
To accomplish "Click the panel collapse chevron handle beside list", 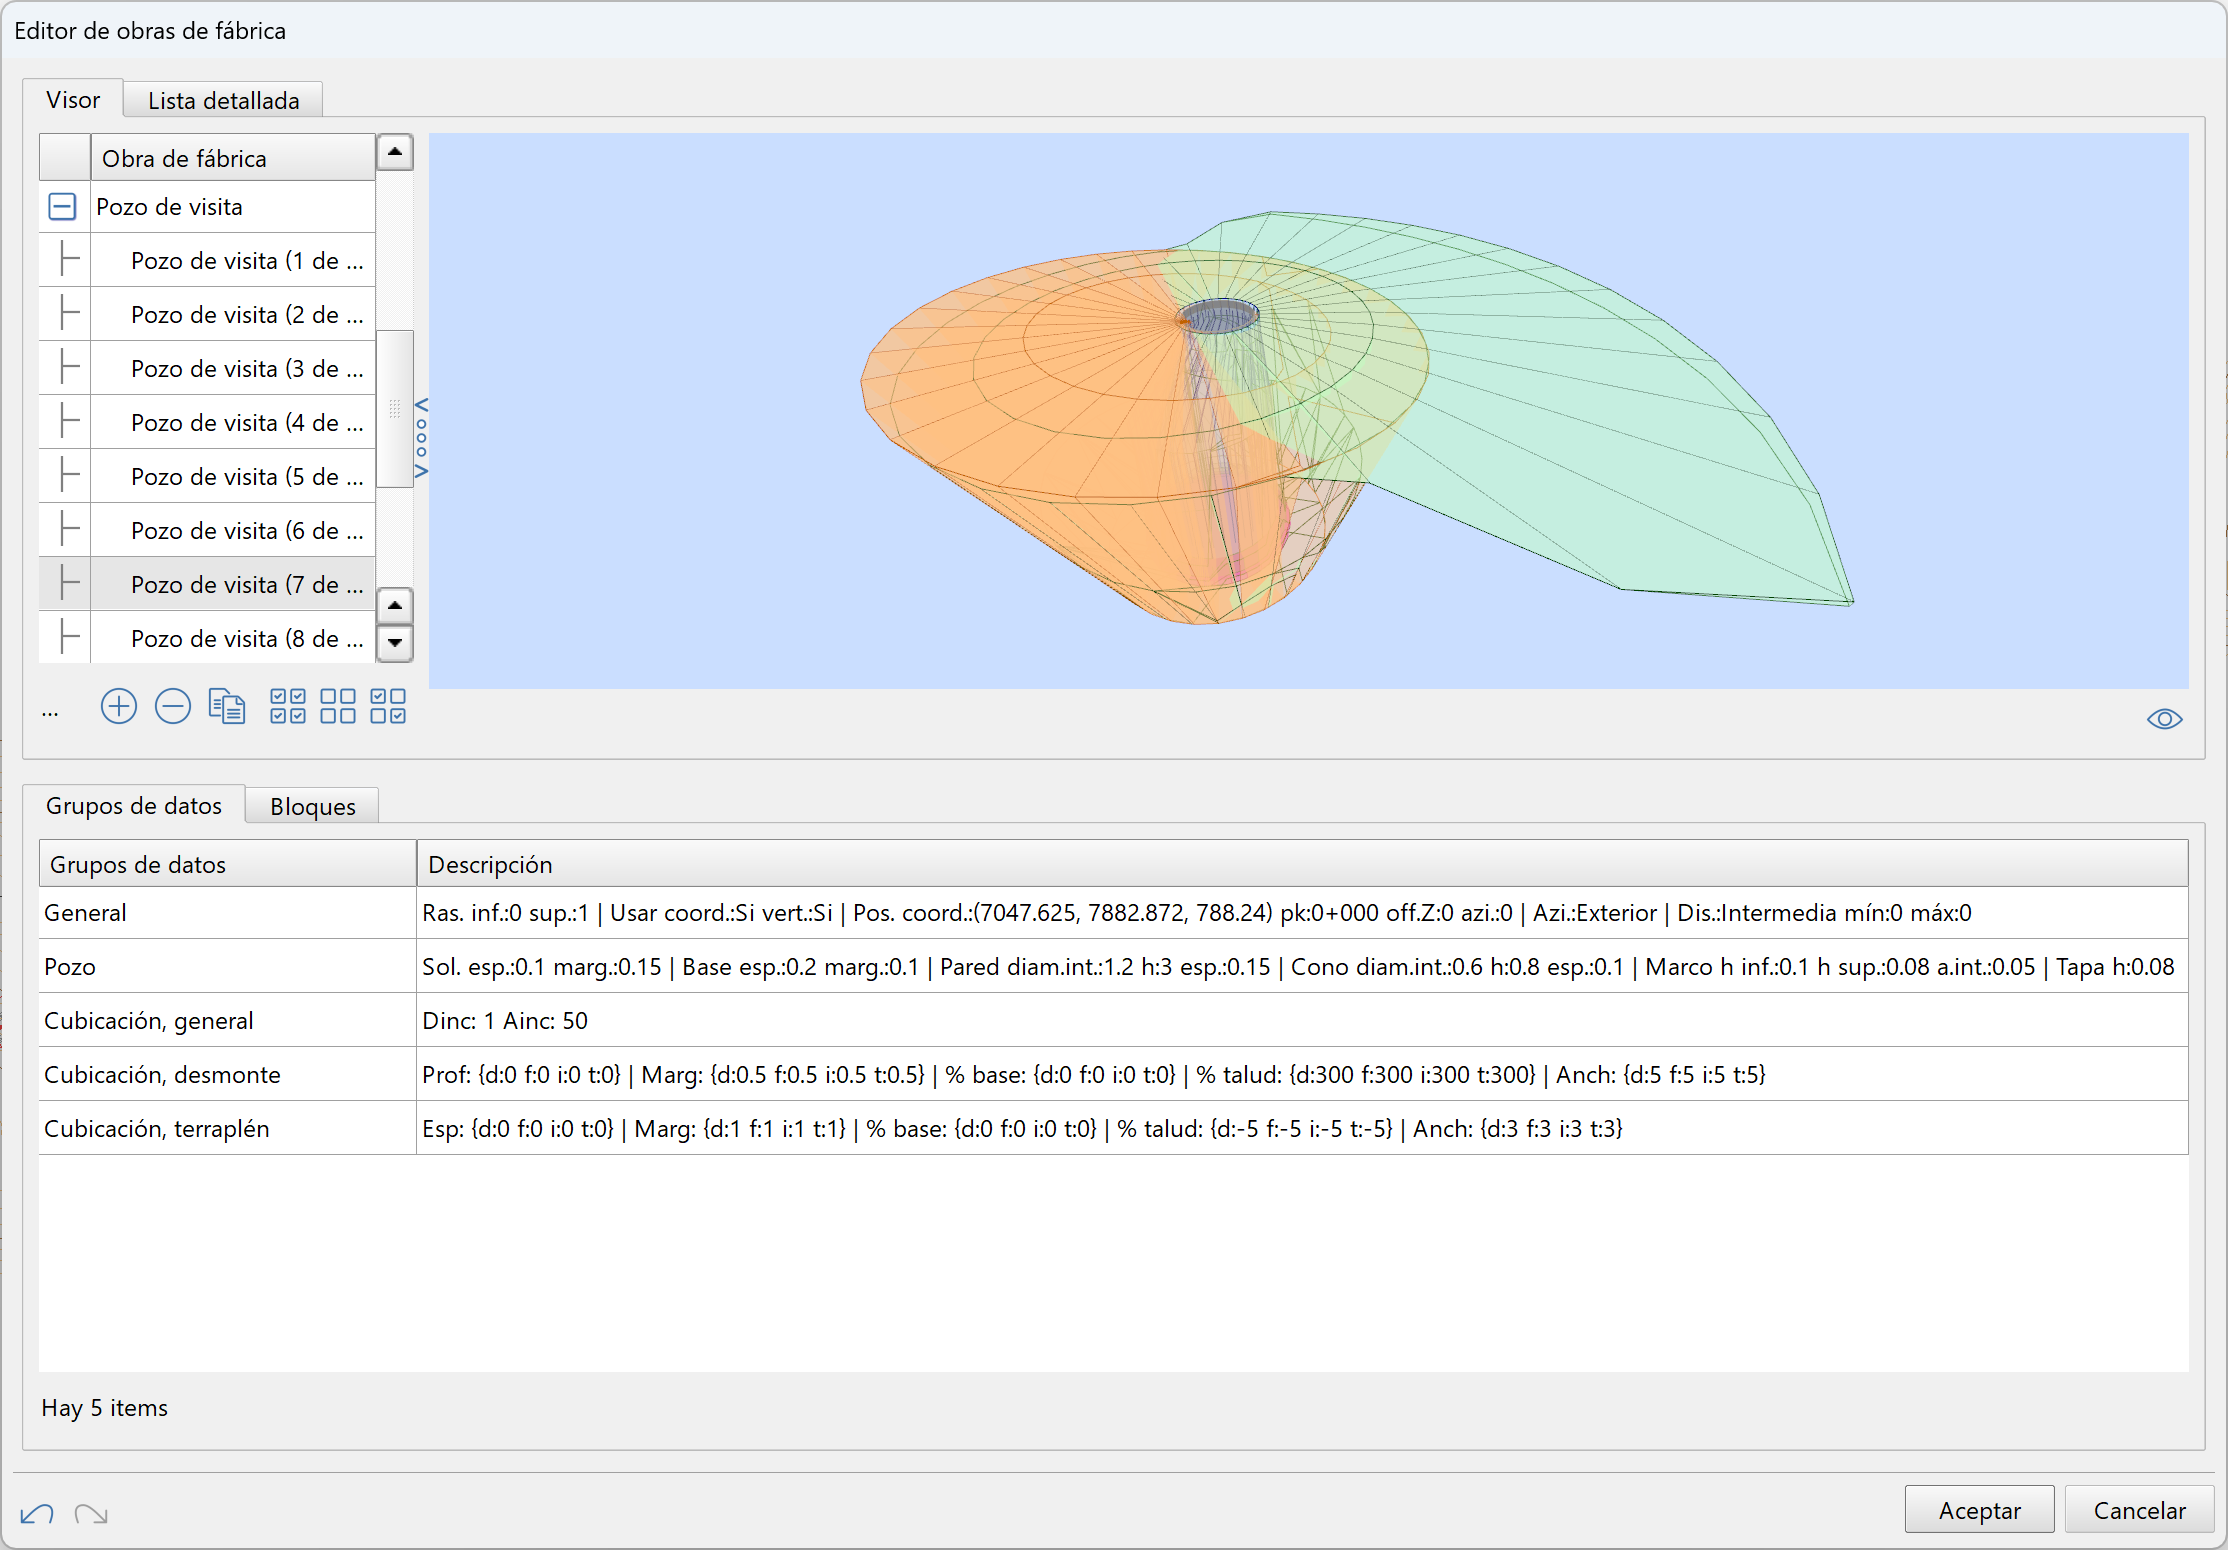I will pos(421,437).
